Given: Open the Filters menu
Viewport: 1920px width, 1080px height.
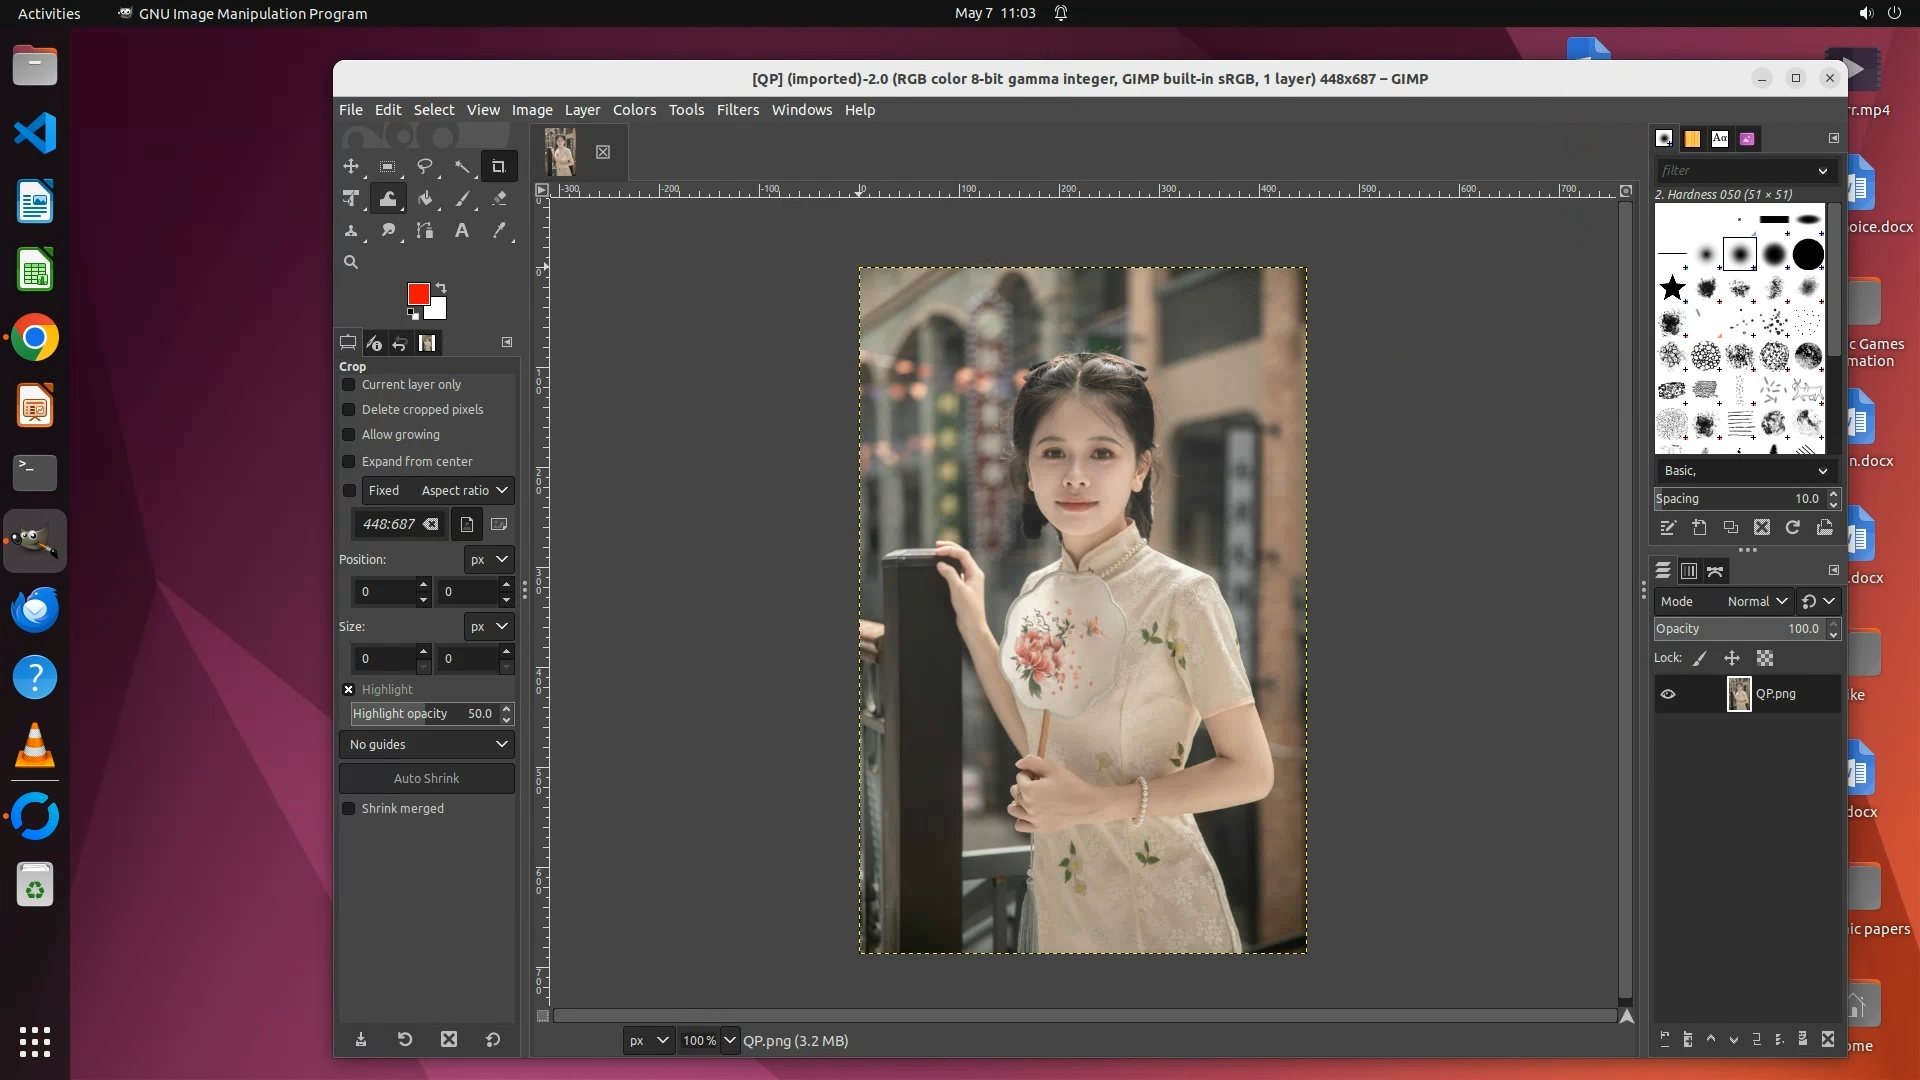Looking at the screenshot, I should pyautogui.click(x=737, y=110).
